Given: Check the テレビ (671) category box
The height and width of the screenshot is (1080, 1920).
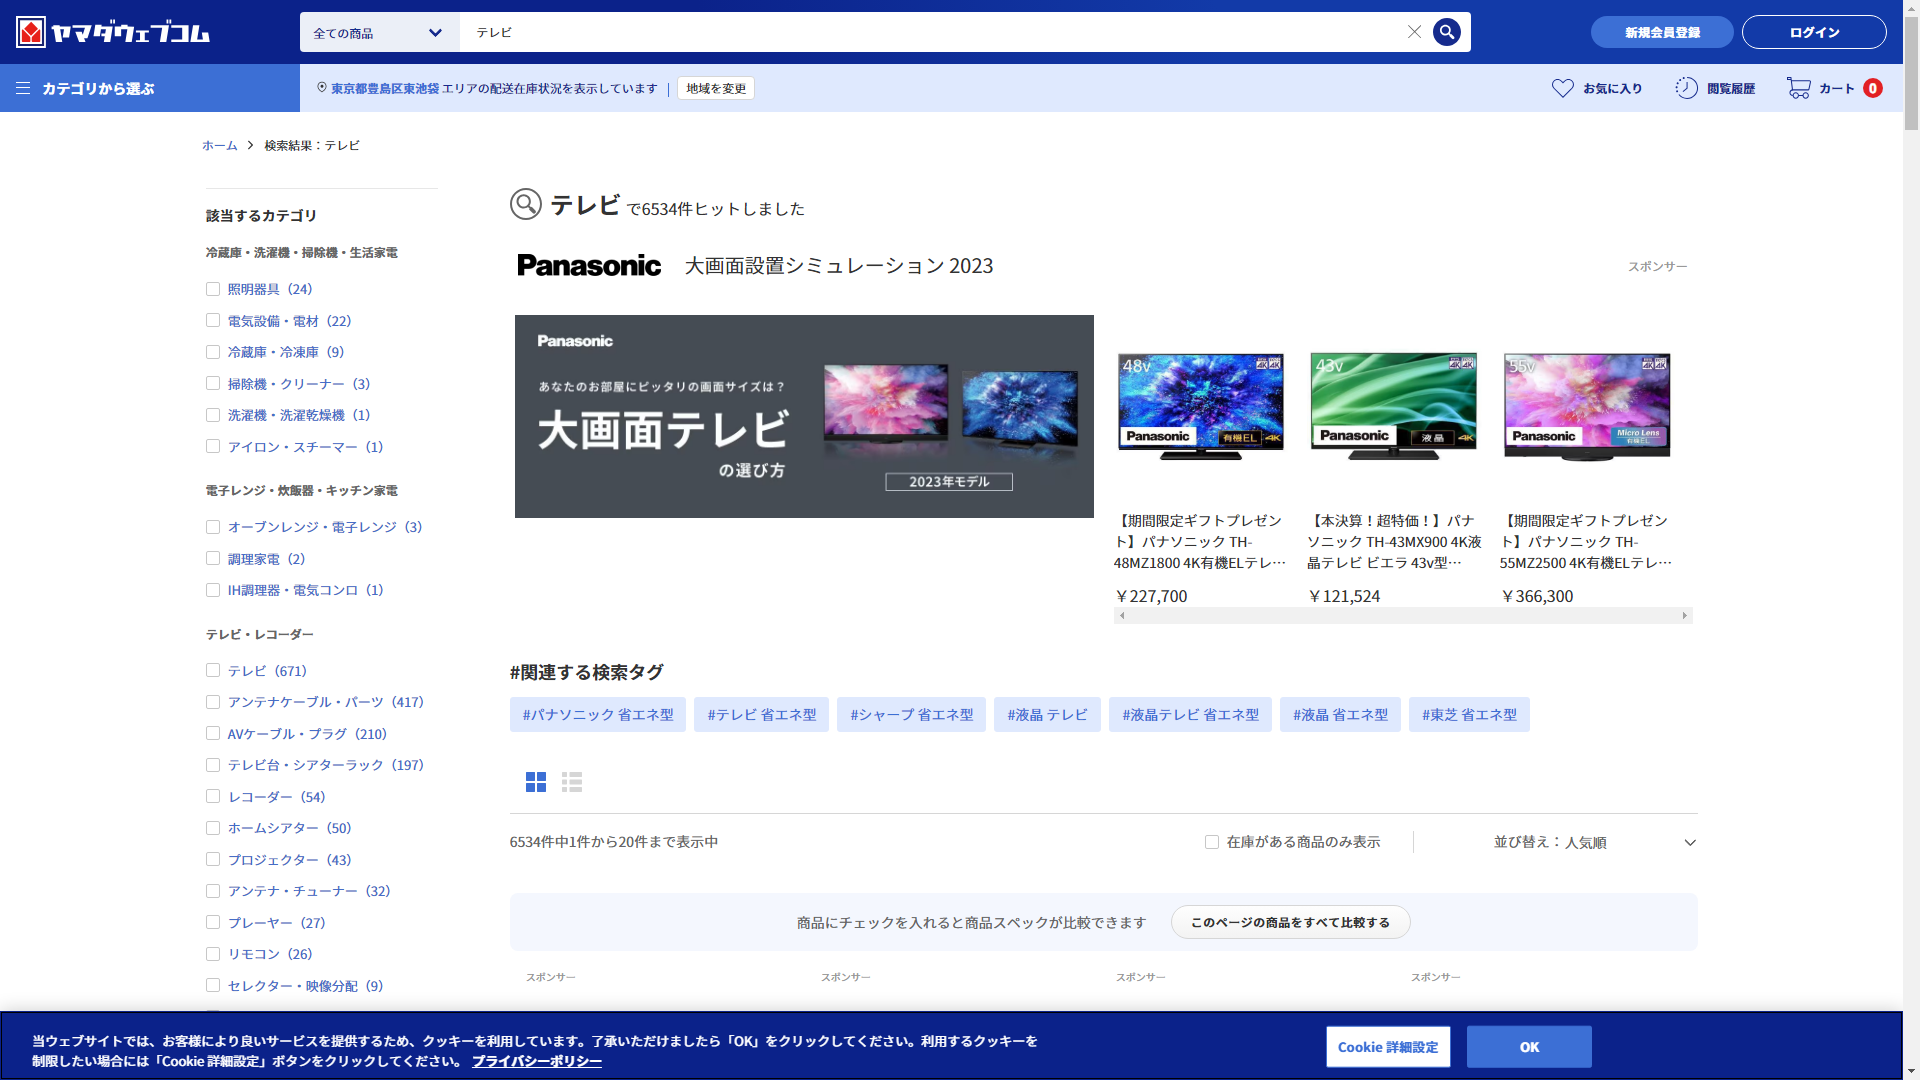Looking at the screenshot, I should 213,670.
